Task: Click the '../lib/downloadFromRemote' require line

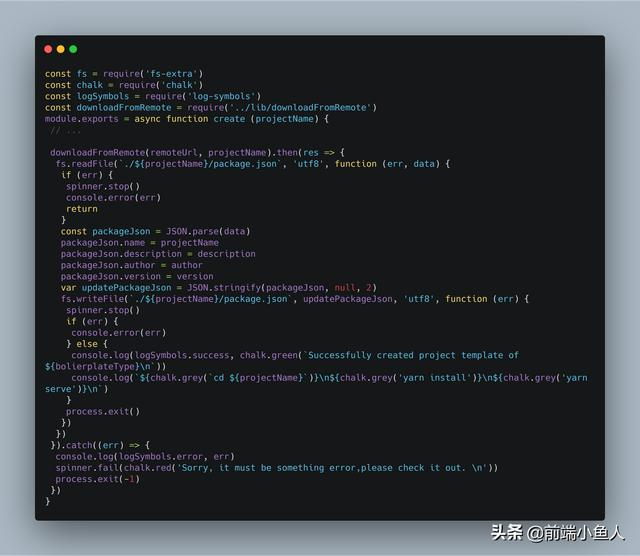Action: tap(211, 107)
